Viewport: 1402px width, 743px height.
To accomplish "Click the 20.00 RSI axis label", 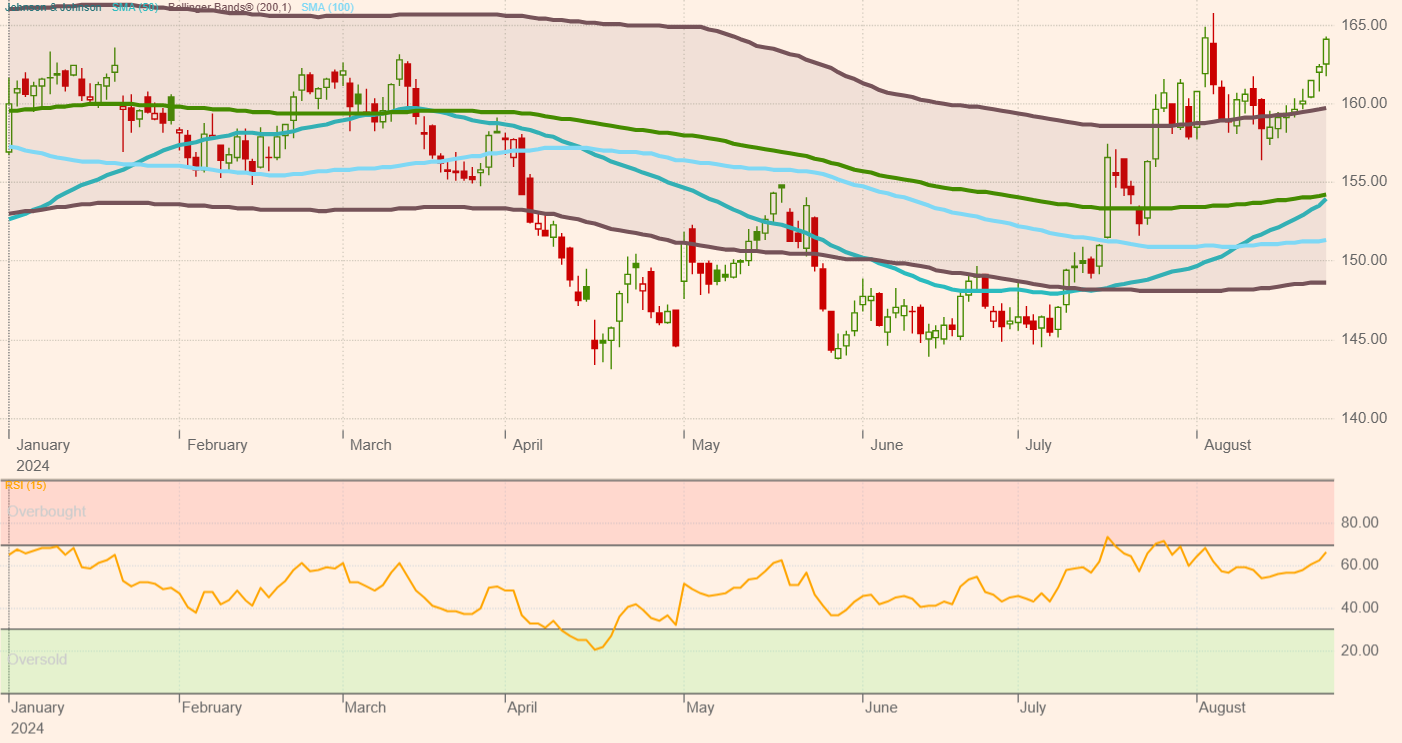I will (1359, 651).
